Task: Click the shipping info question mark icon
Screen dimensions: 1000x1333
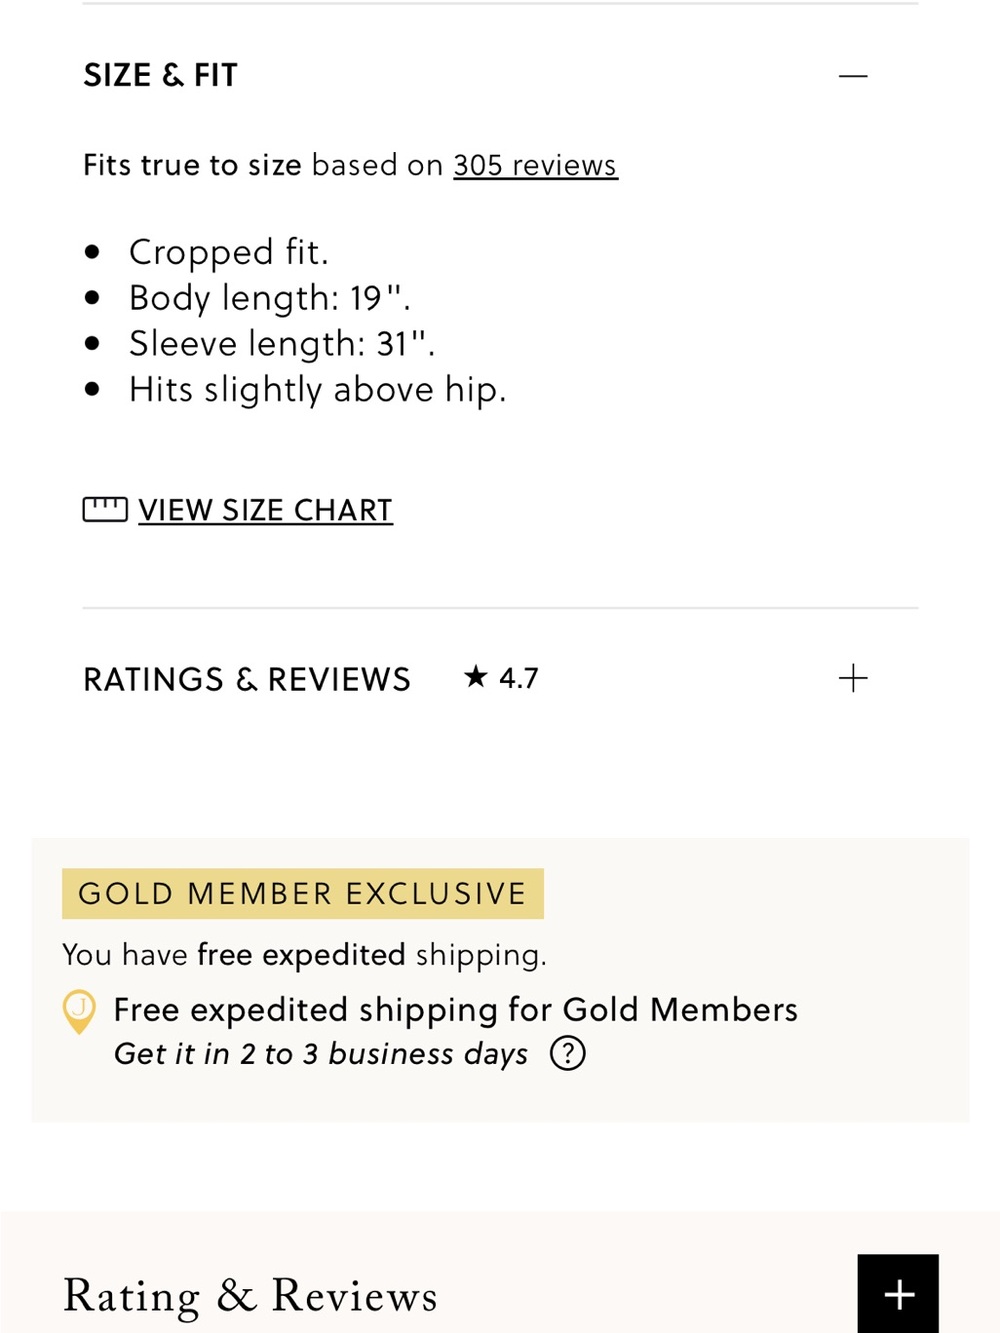Action: click(x=568, y=1053)
